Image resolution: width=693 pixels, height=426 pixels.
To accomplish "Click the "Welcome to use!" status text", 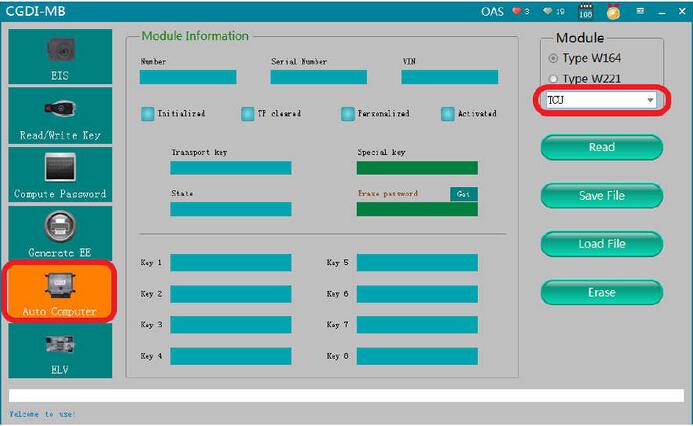I will pyautogui.click(x=42, y=414).
